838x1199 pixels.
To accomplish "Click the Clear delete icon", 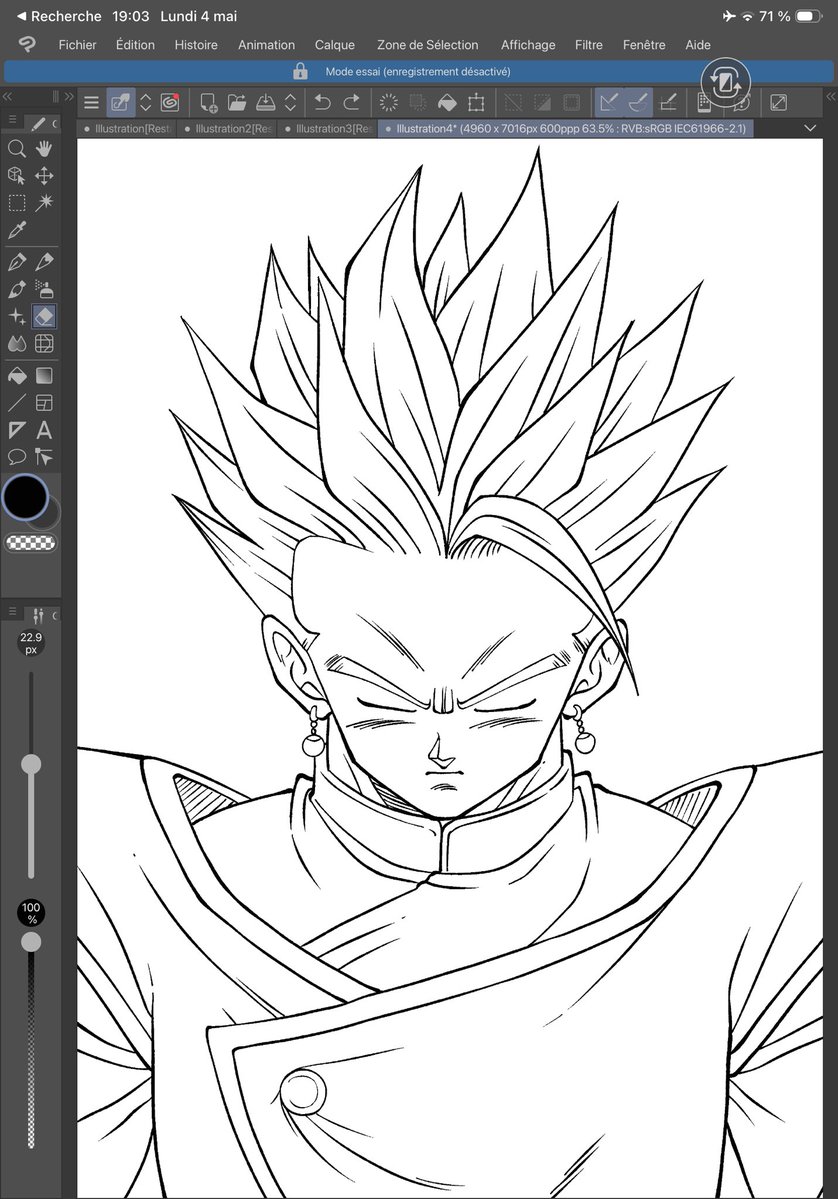I will click(x=388, y=102).
